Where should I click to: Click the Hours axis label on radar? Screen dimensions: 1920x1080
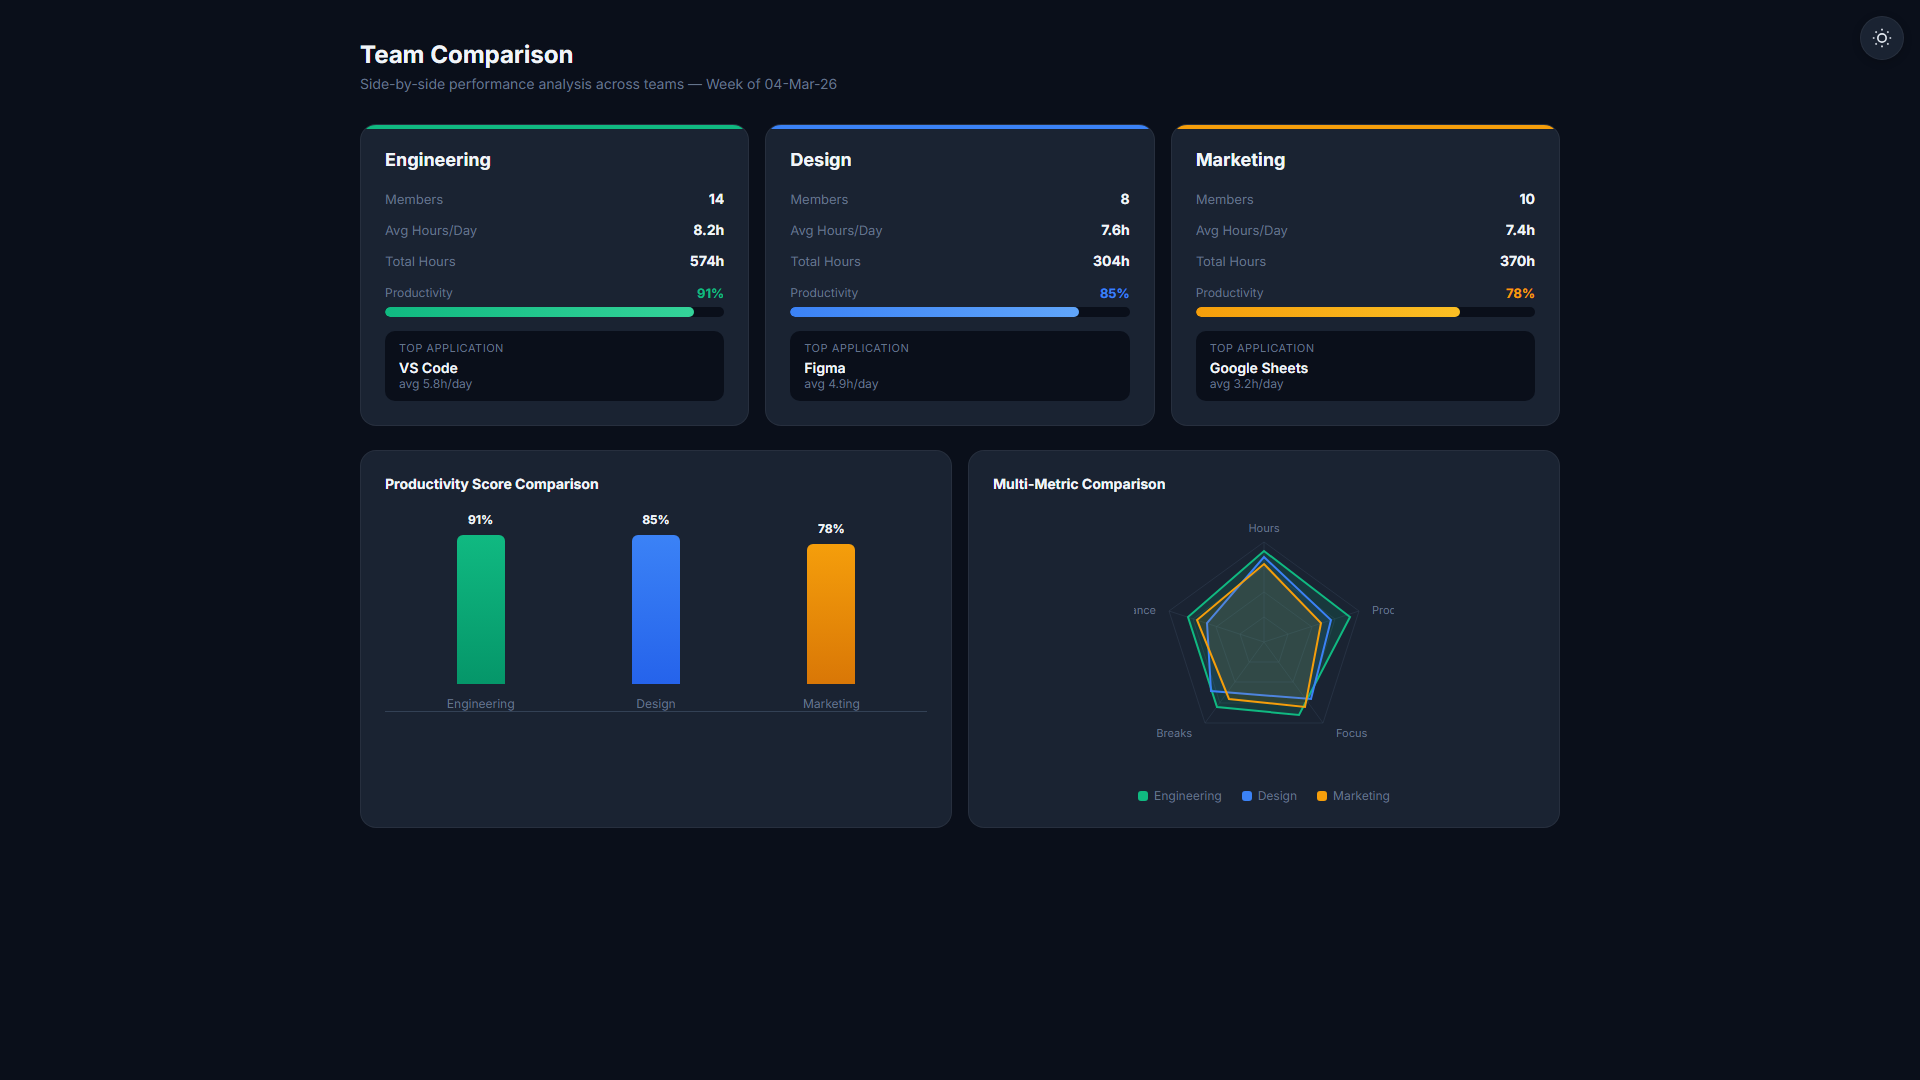[x=1264, y=528]
